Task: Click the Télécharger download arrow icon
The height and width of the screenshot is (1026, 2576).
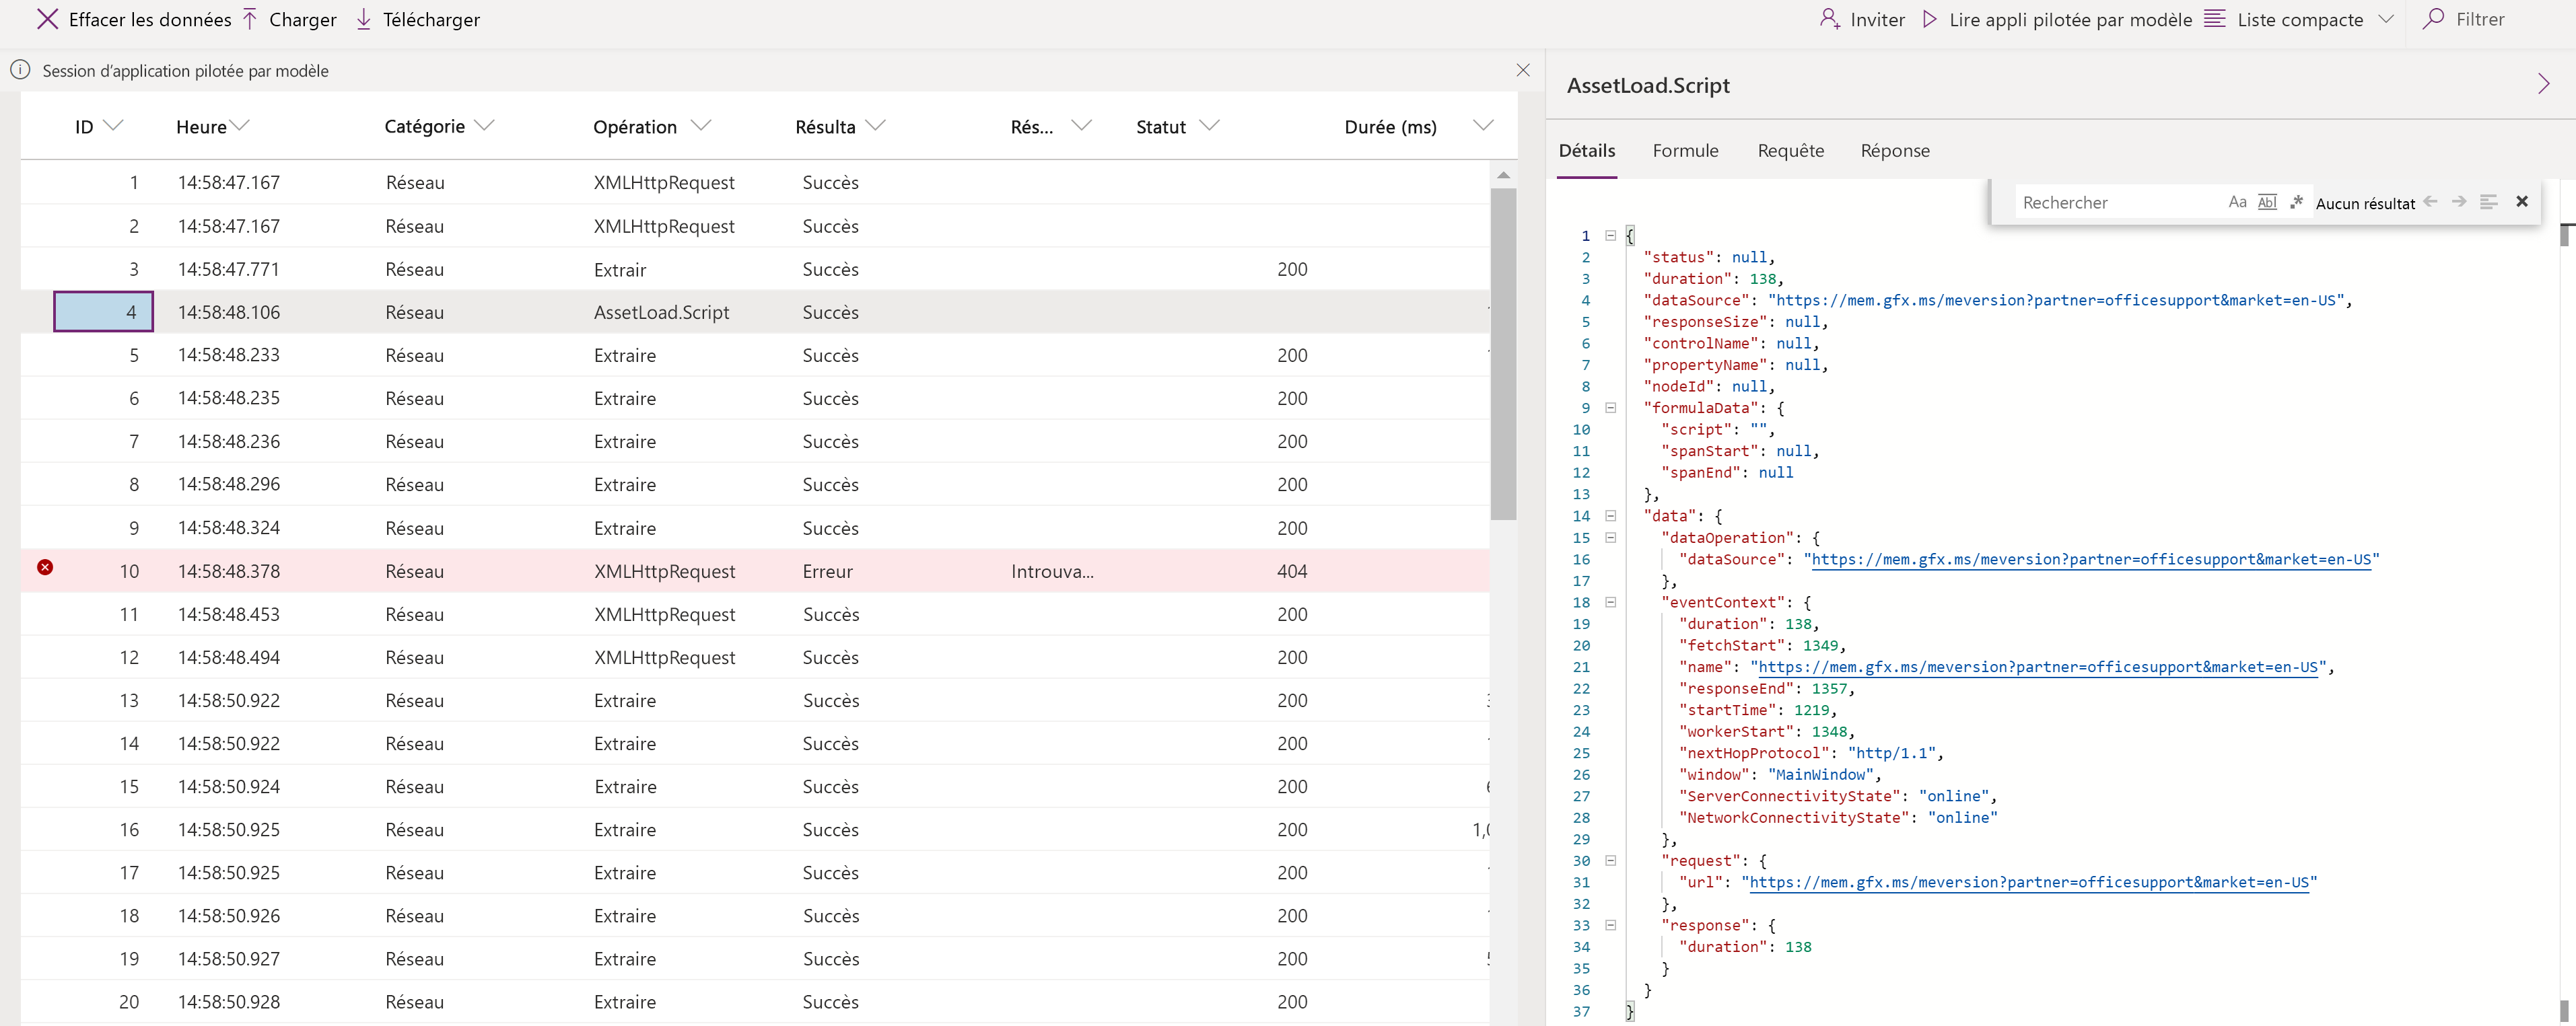Action: click(x=364, y=19)
